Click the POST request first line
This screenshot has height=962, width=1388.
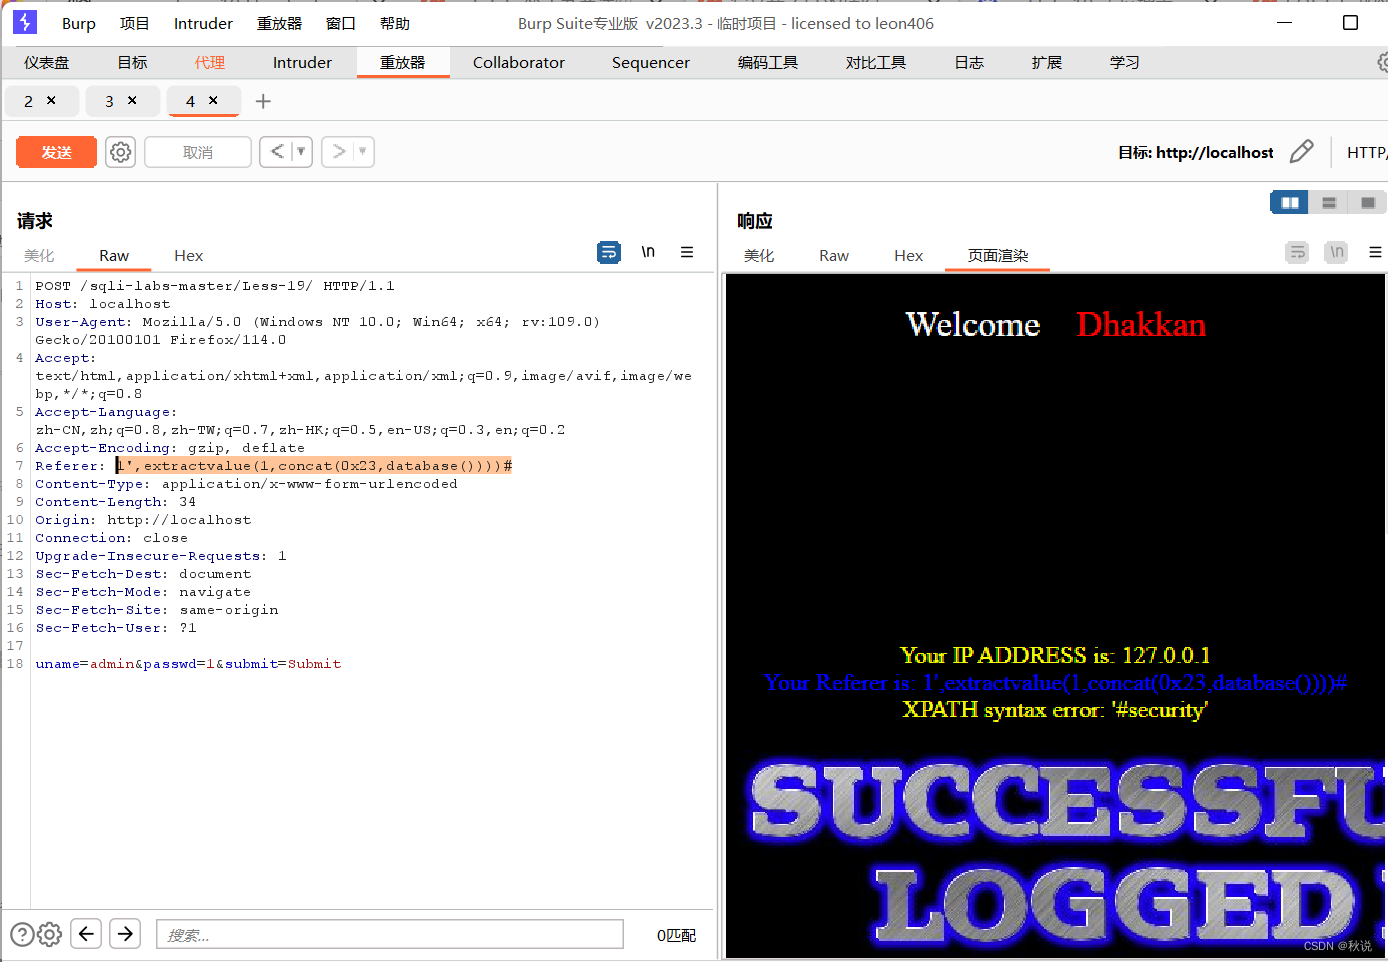pyautogui.click(x=215, y=286)
